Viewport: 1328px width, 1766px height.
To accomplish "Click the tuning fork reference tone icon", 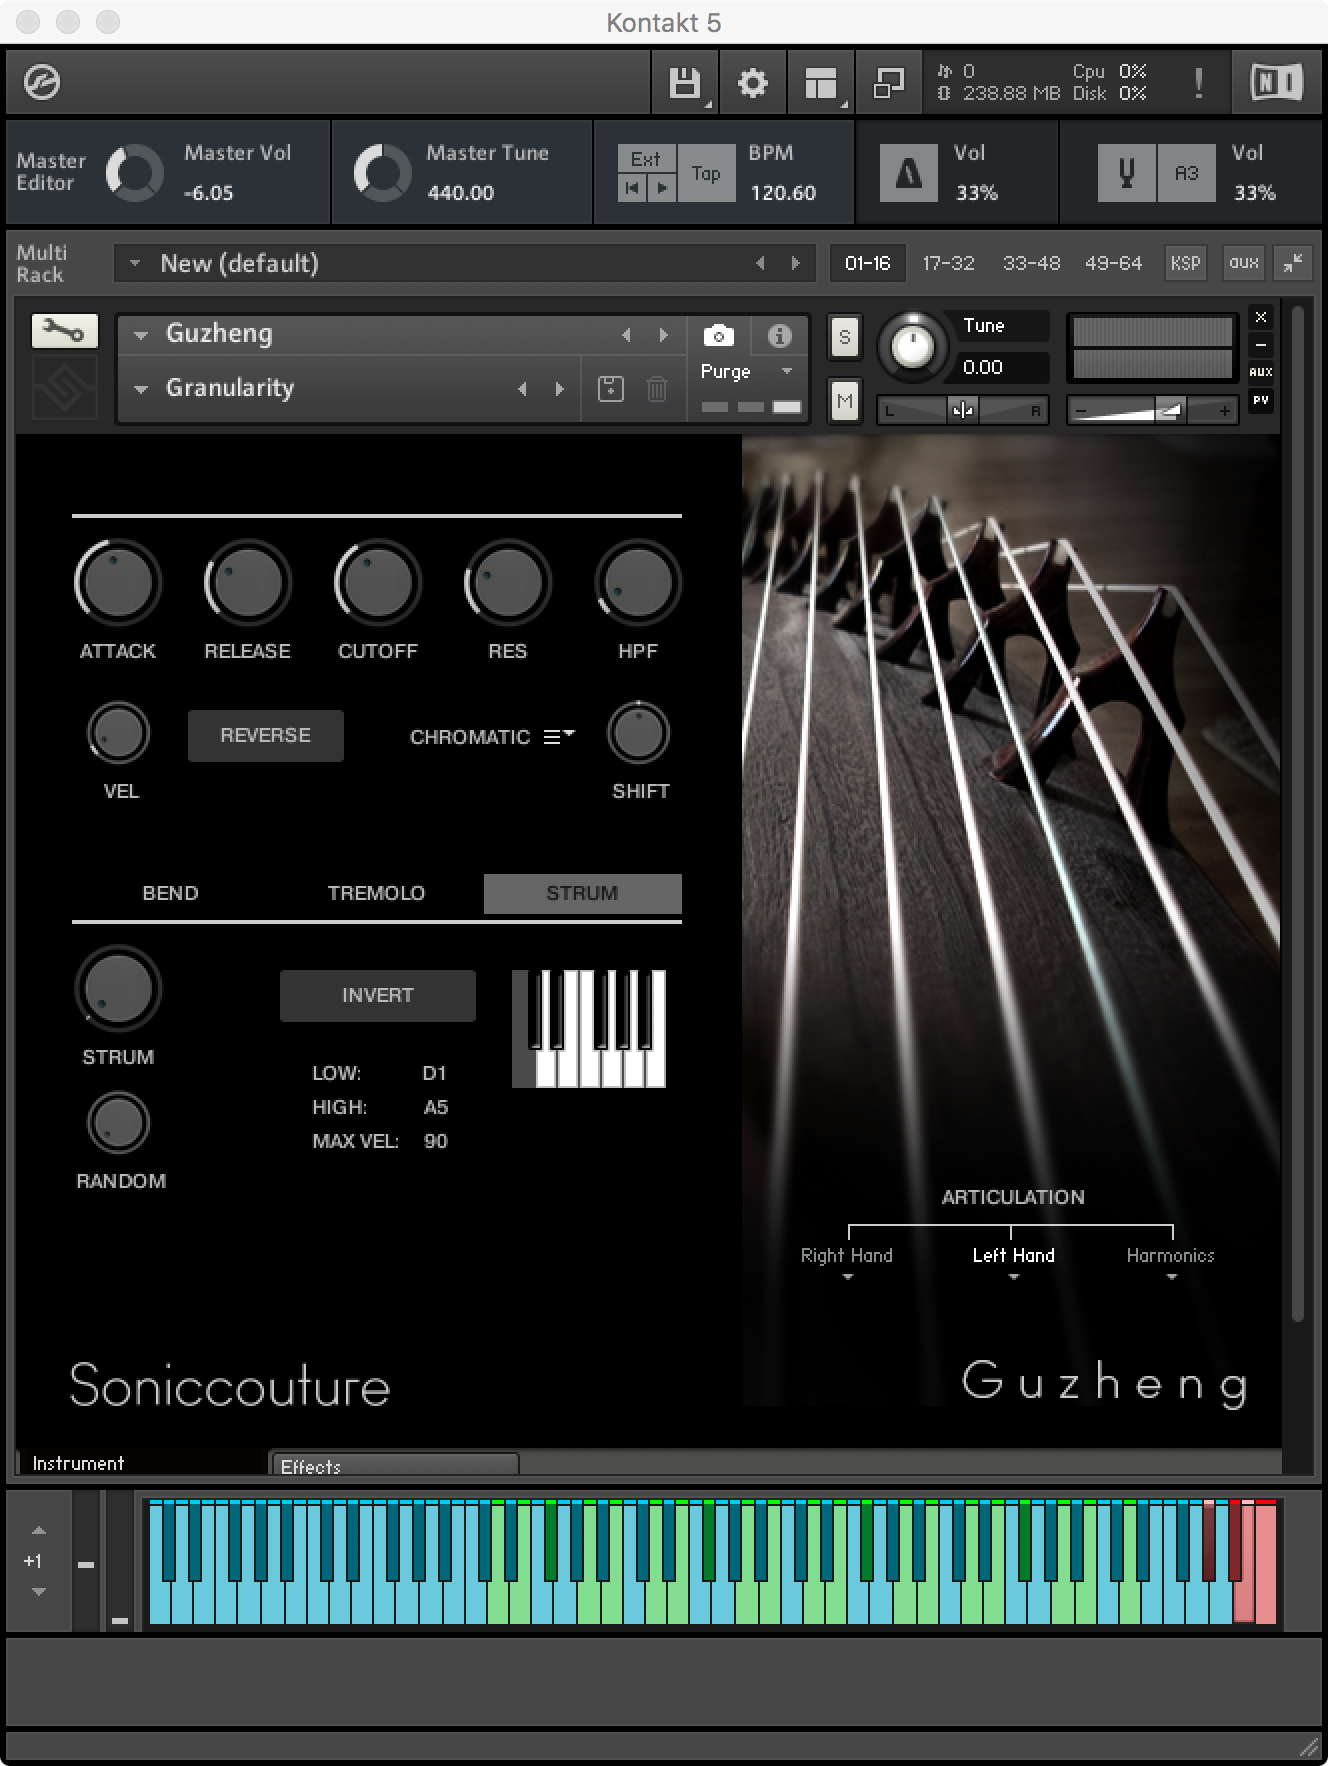I will [x=1126, y=173].
